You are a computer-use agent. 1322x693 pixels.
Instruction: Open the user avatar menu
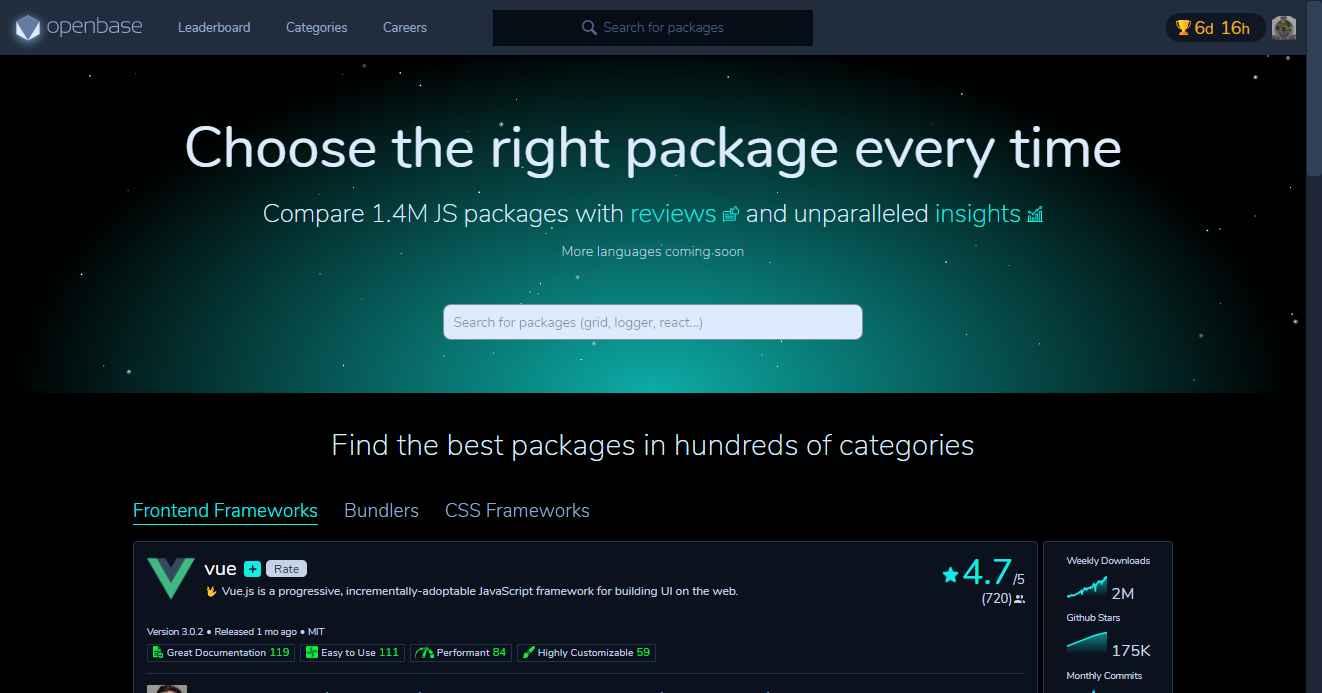(x=1284, y=28)
